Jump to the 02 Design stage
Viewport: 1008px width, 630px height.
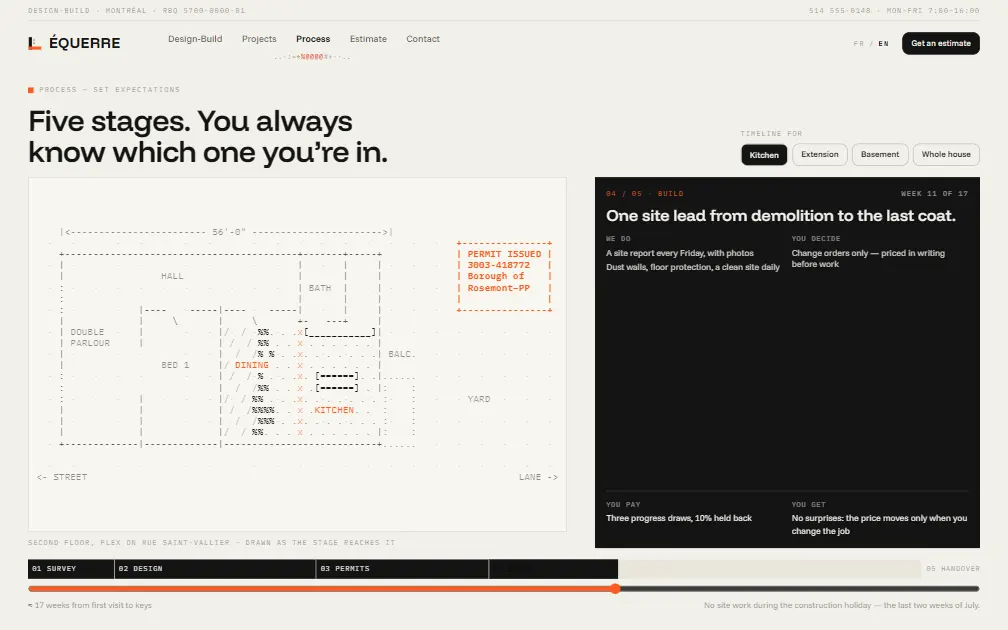[x=215, y=569]
